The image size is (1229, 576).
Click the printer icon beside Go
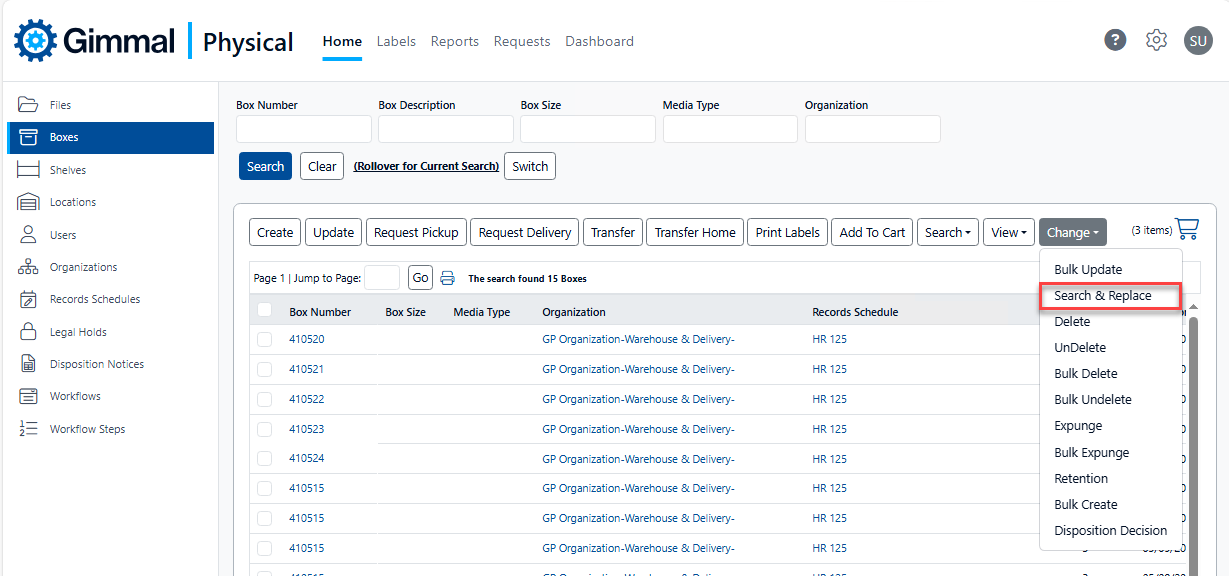click(447, 278)
